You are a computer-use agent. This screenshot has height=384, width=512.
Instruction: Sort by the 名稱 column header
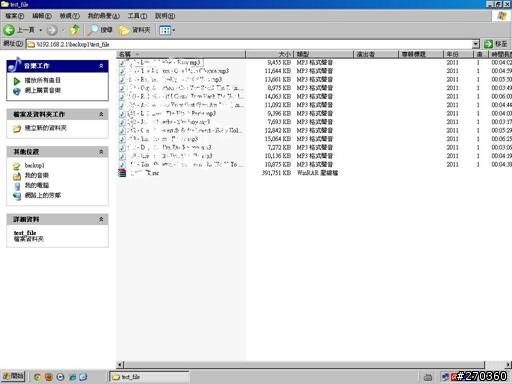click(x=181, y=54)
